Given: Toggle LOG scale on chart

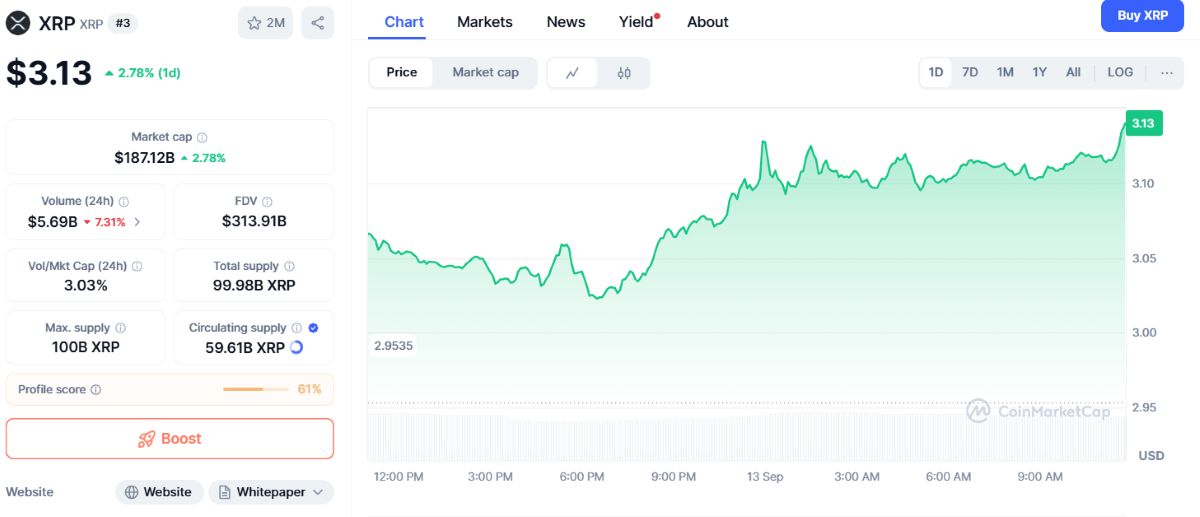Looking at the screenshot, I should click(1120, 72).
